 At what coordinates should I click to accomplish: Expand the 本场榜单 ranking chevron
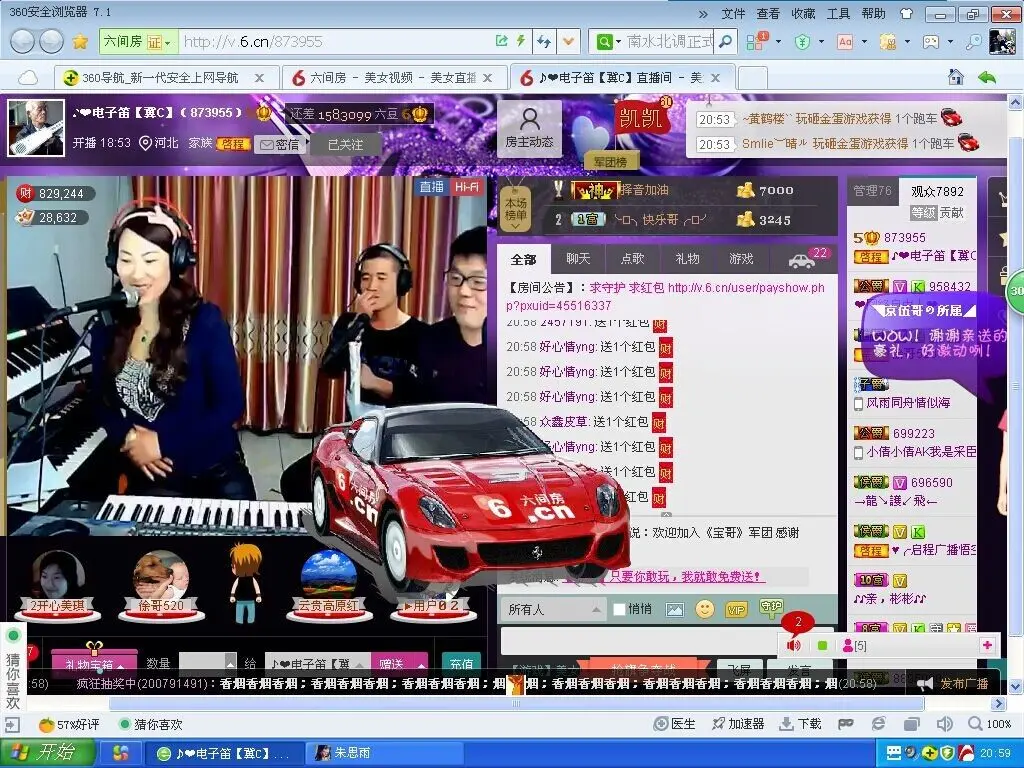(516, 227)
